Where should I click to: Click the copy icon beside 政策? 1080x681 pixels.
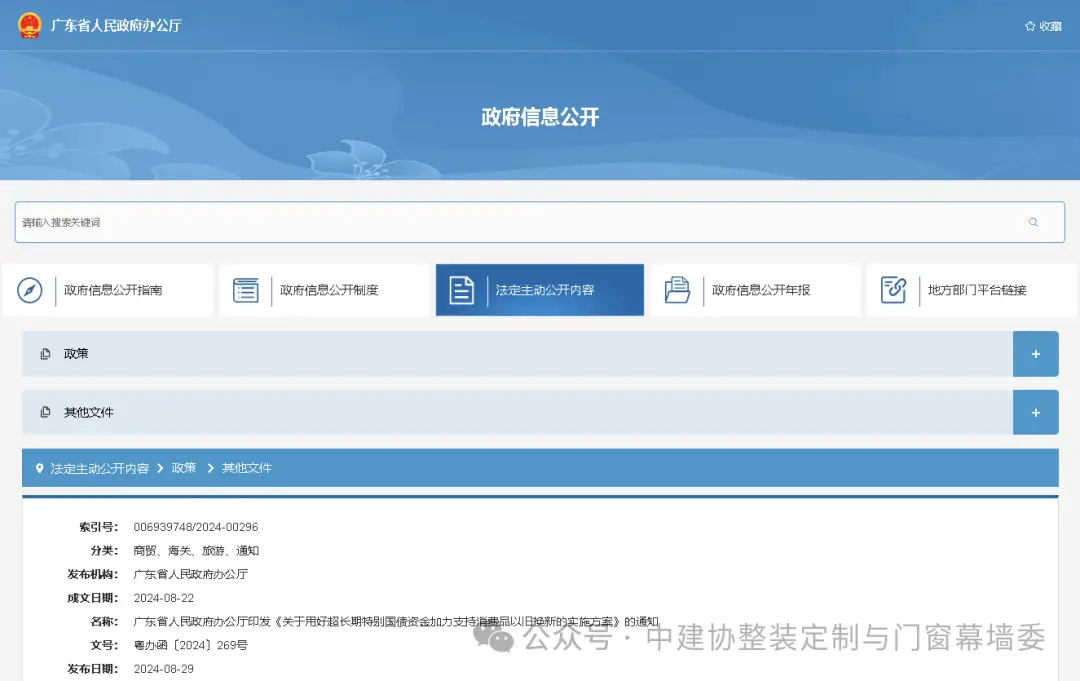45,354
